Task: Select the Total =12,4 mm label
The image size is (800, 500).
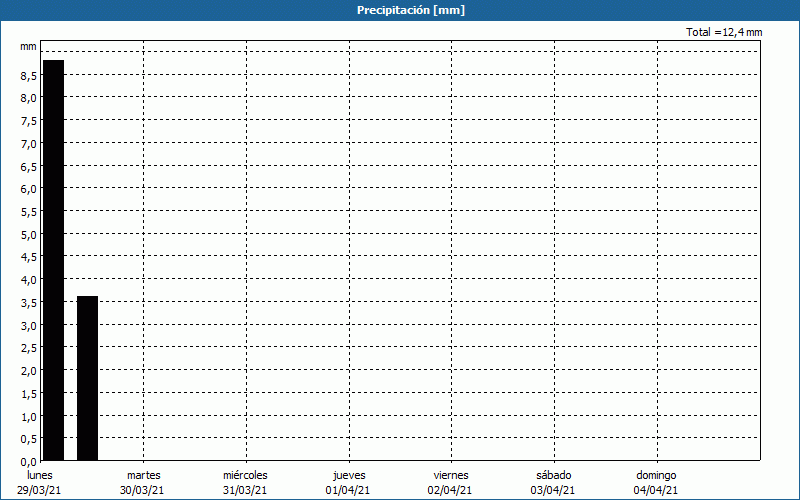Action: (x=724, y=32)
